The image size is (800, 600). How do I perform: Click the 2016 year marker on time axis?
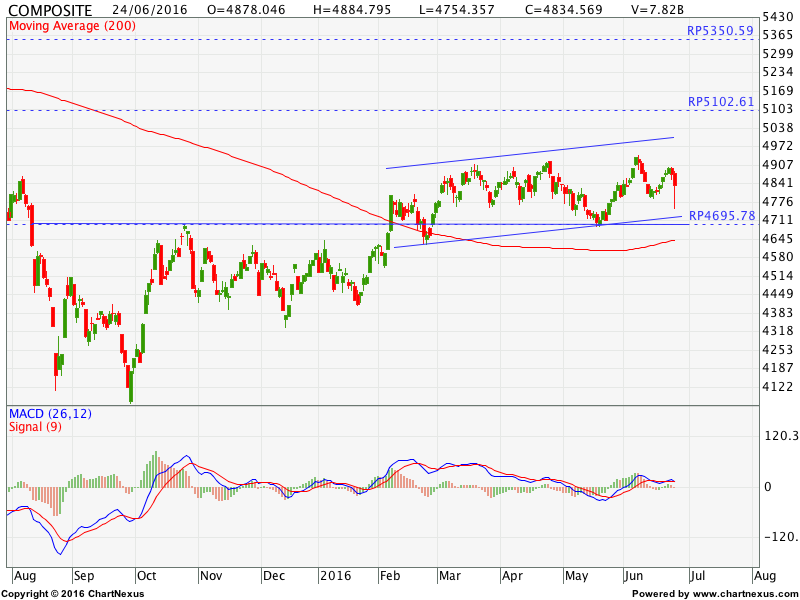click(x=333, y=577)
